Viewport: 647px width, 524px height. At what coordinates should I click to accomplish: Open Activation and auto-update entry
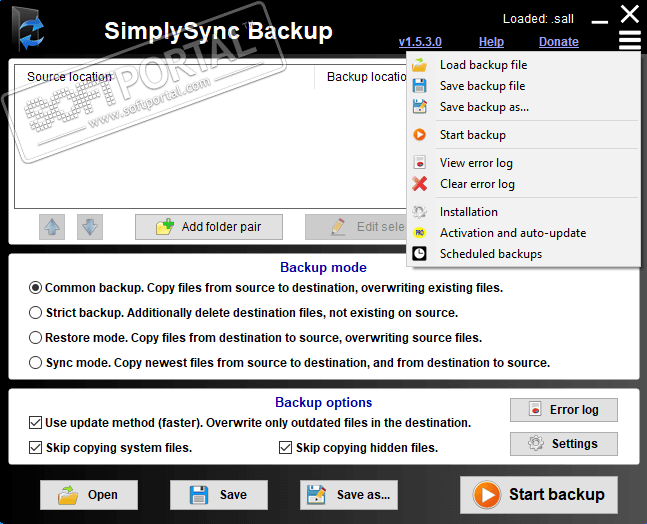524,233
